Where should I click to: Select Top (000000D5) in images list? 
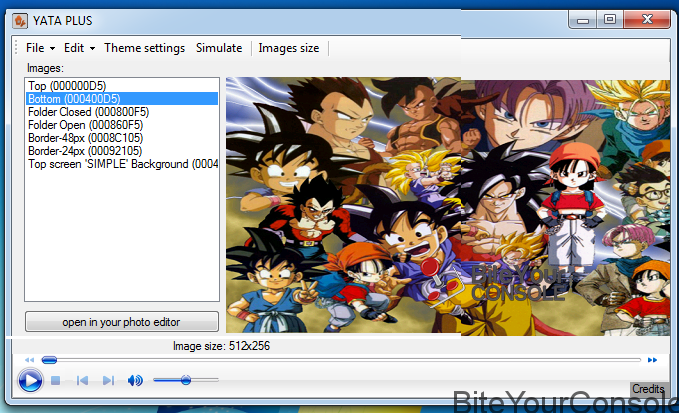(x=122, y=86)
